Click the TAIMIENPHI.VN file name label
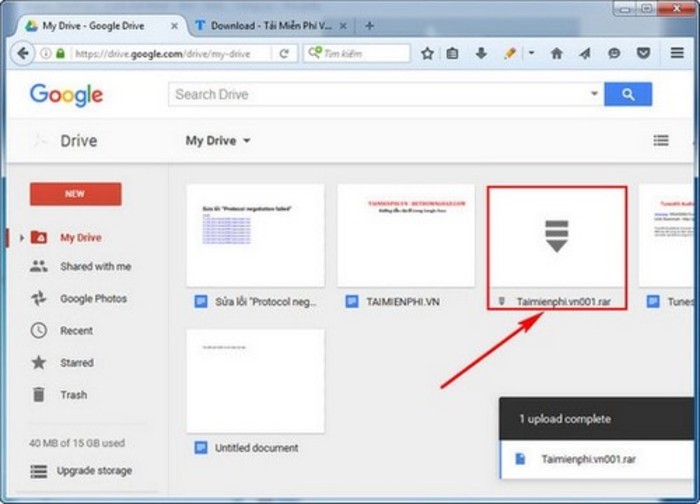This screenshot has height=504, width=700. click(x=403, y=302)
